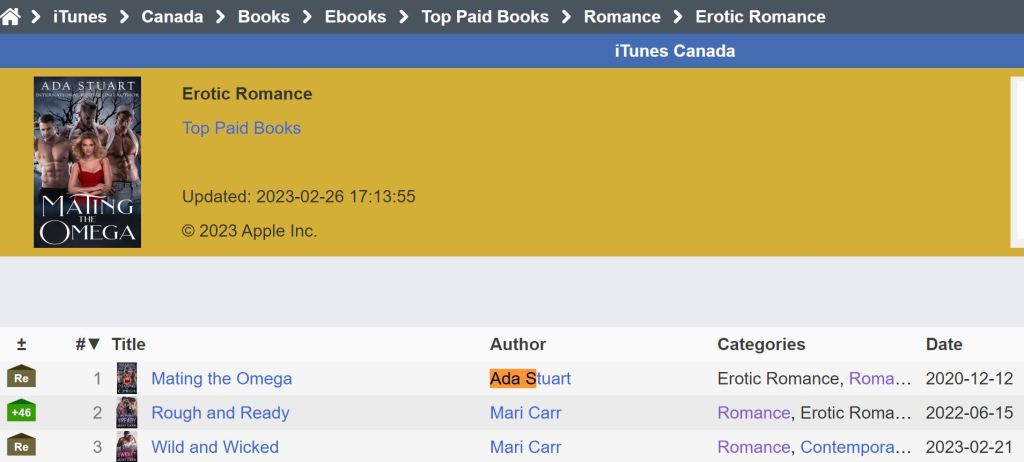1024x462 pixels.
Task: Click the purple Romance category for Rough and Ready
Action: point(753,413)
